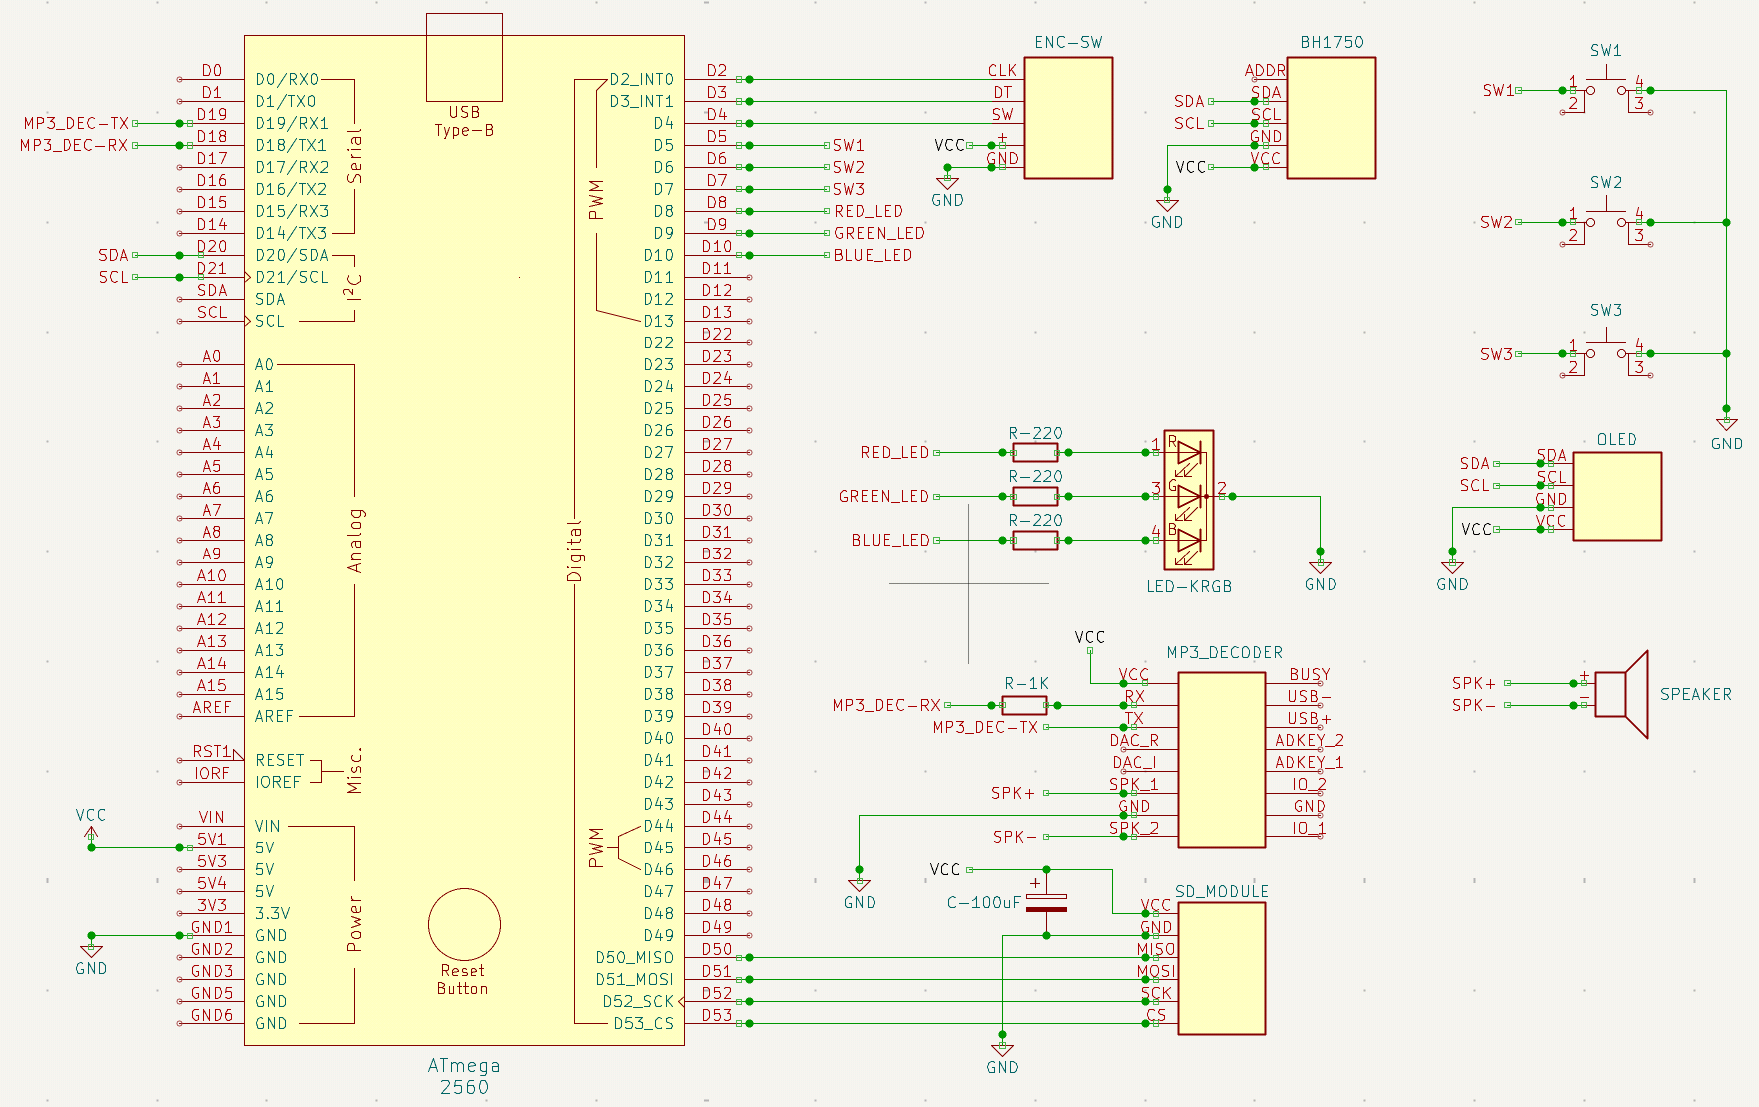Image resolution: width=1759 pixels, height=1107 pixels.
Task: Select the ATmega 2560 label text
Action: [x=464, y=1077]
